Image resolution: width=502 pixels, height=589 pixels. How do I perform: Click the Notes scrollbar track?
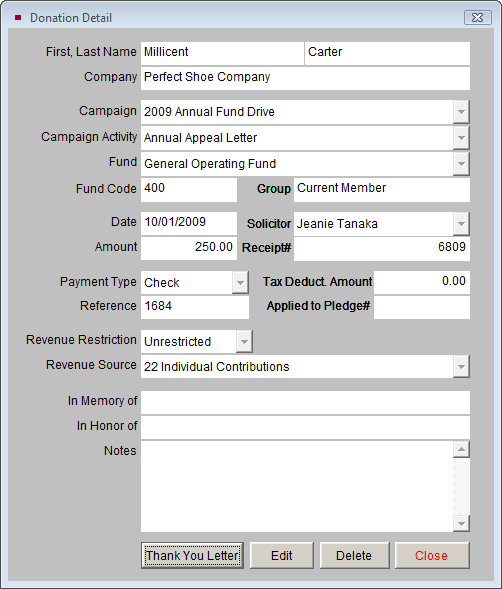(461, 486)
